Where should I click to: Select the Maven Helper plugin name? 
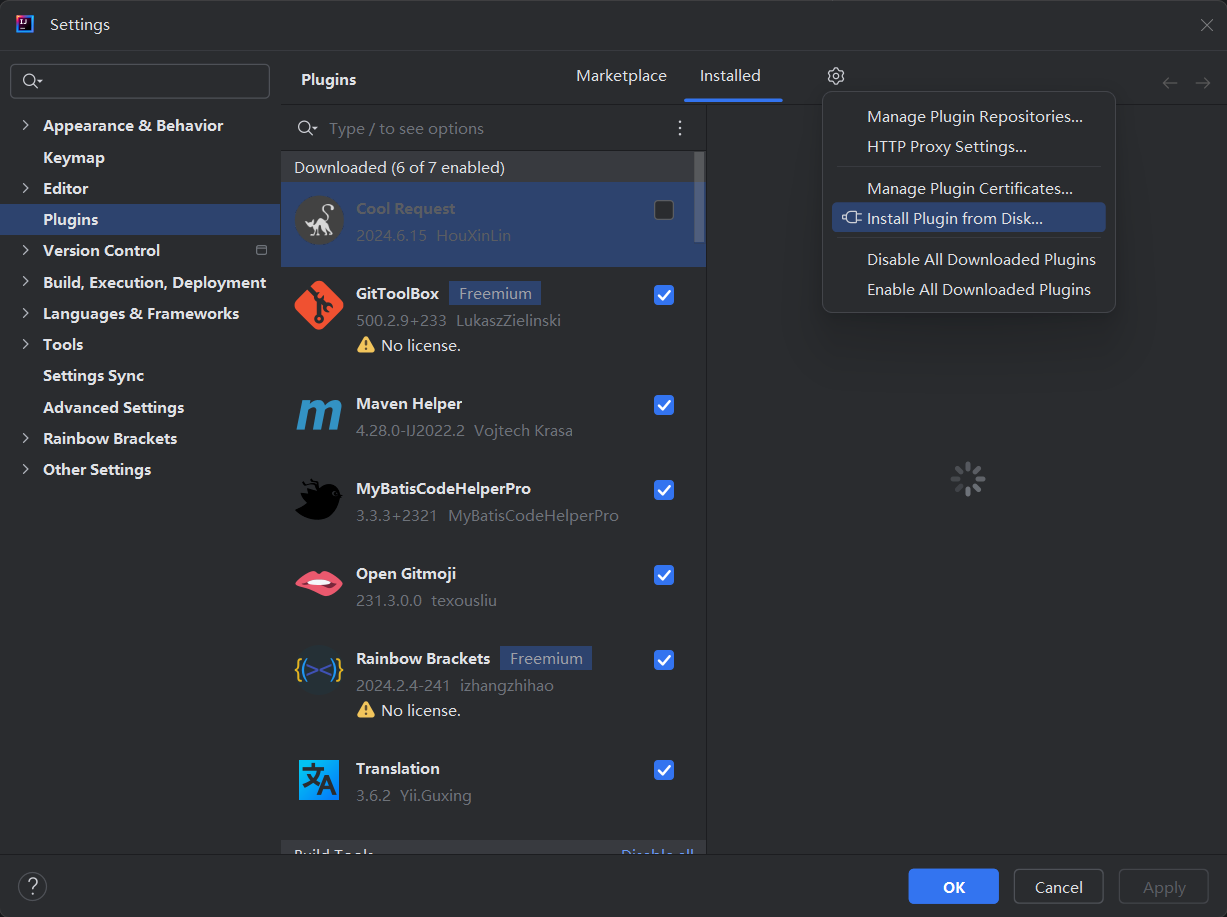tap(409, 403)
